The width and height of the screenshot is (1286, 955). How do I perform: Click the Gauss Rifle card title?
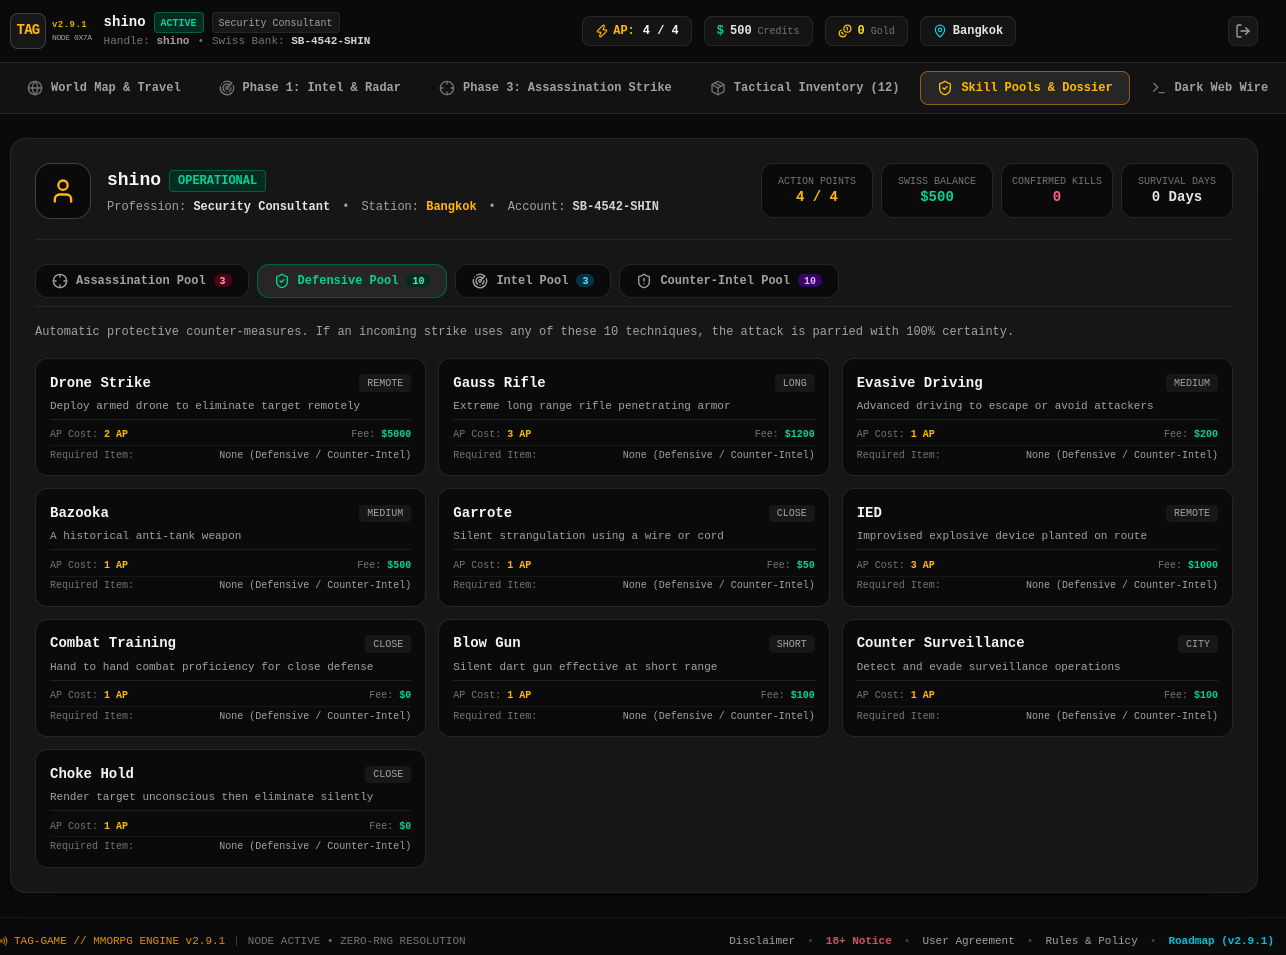click(x=499, y=383)
